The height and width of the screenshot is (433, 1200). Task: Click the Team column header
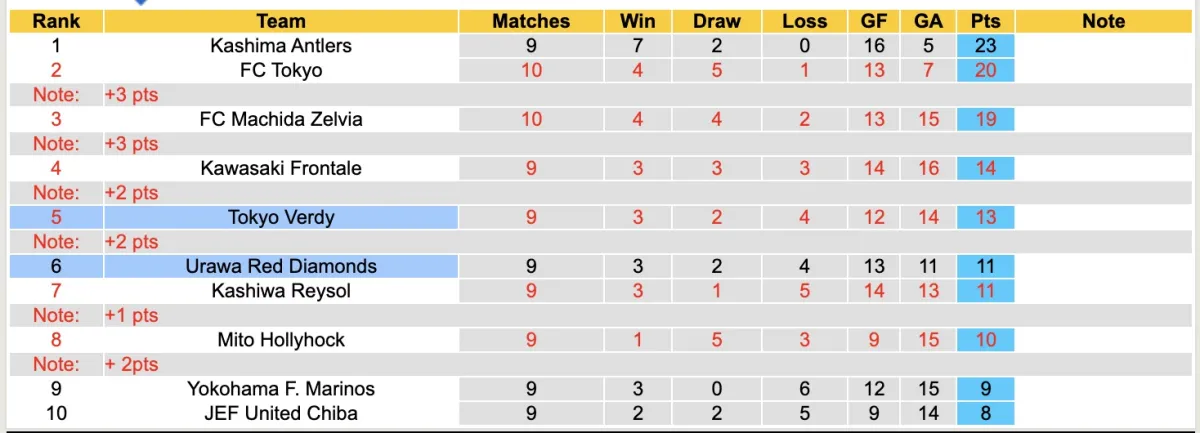[281, 21]
